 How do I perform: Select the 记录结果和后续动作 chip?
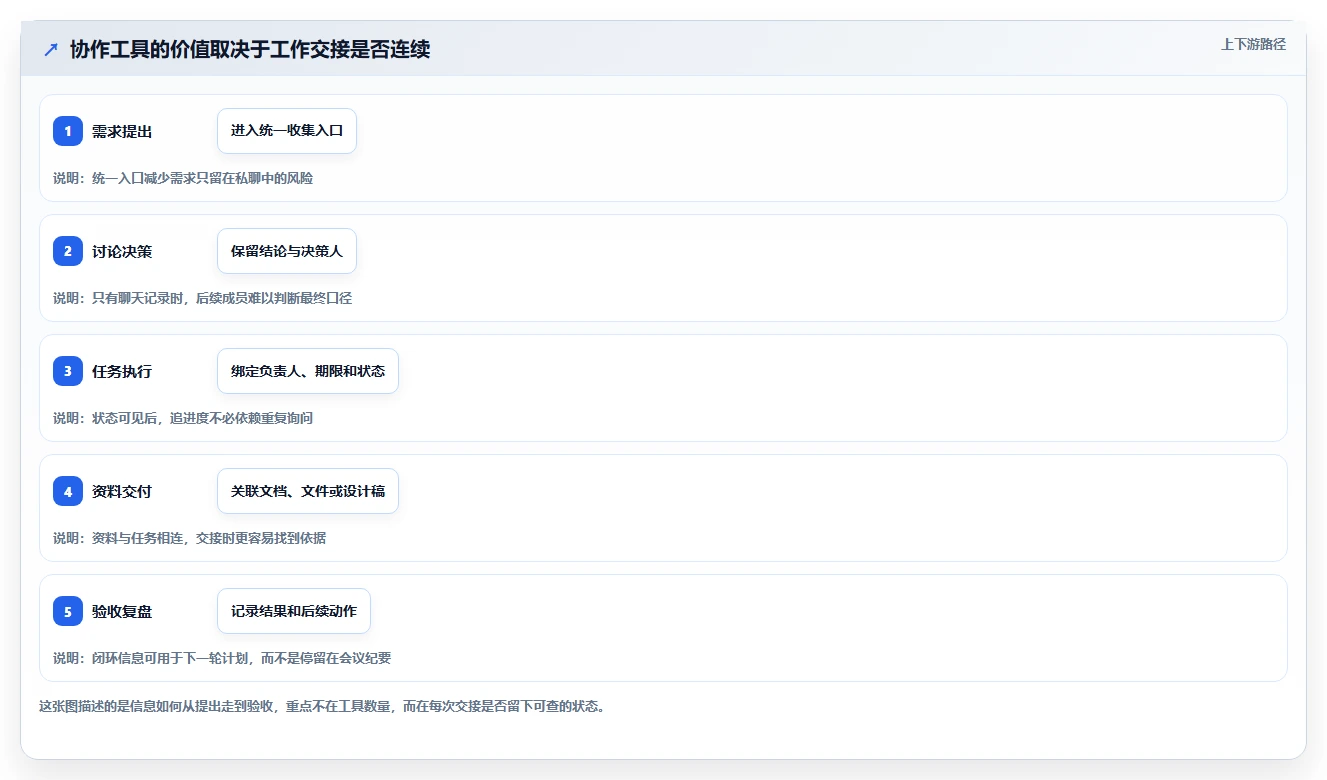(294, 611)
